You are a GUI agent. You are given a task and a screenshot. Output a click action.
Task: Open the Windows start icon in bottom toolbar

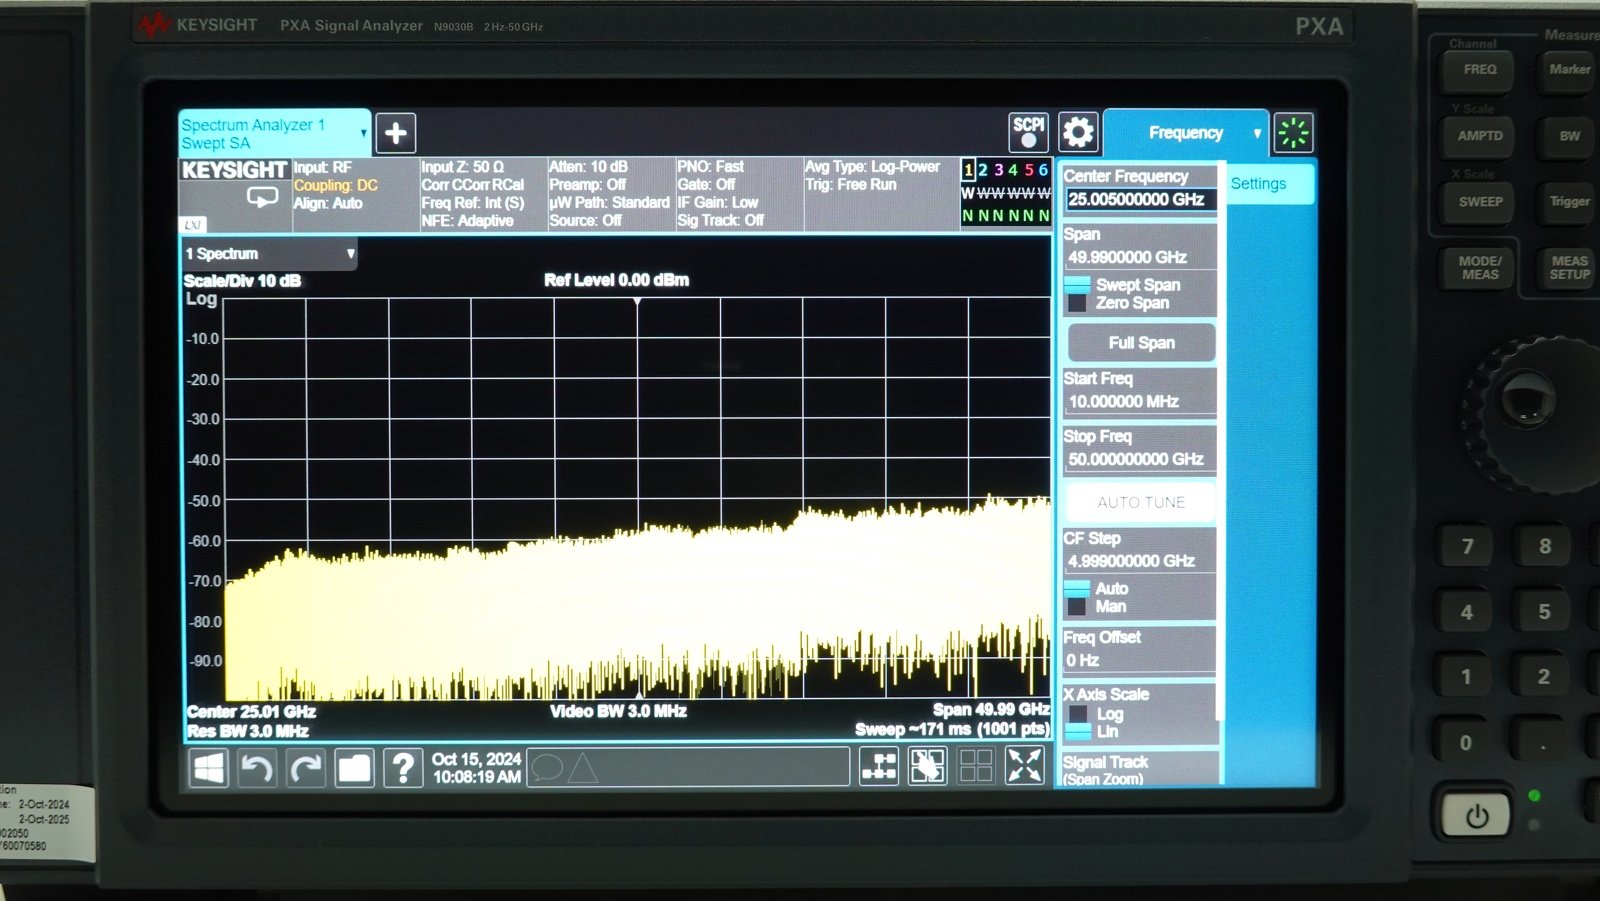point(208,768)
